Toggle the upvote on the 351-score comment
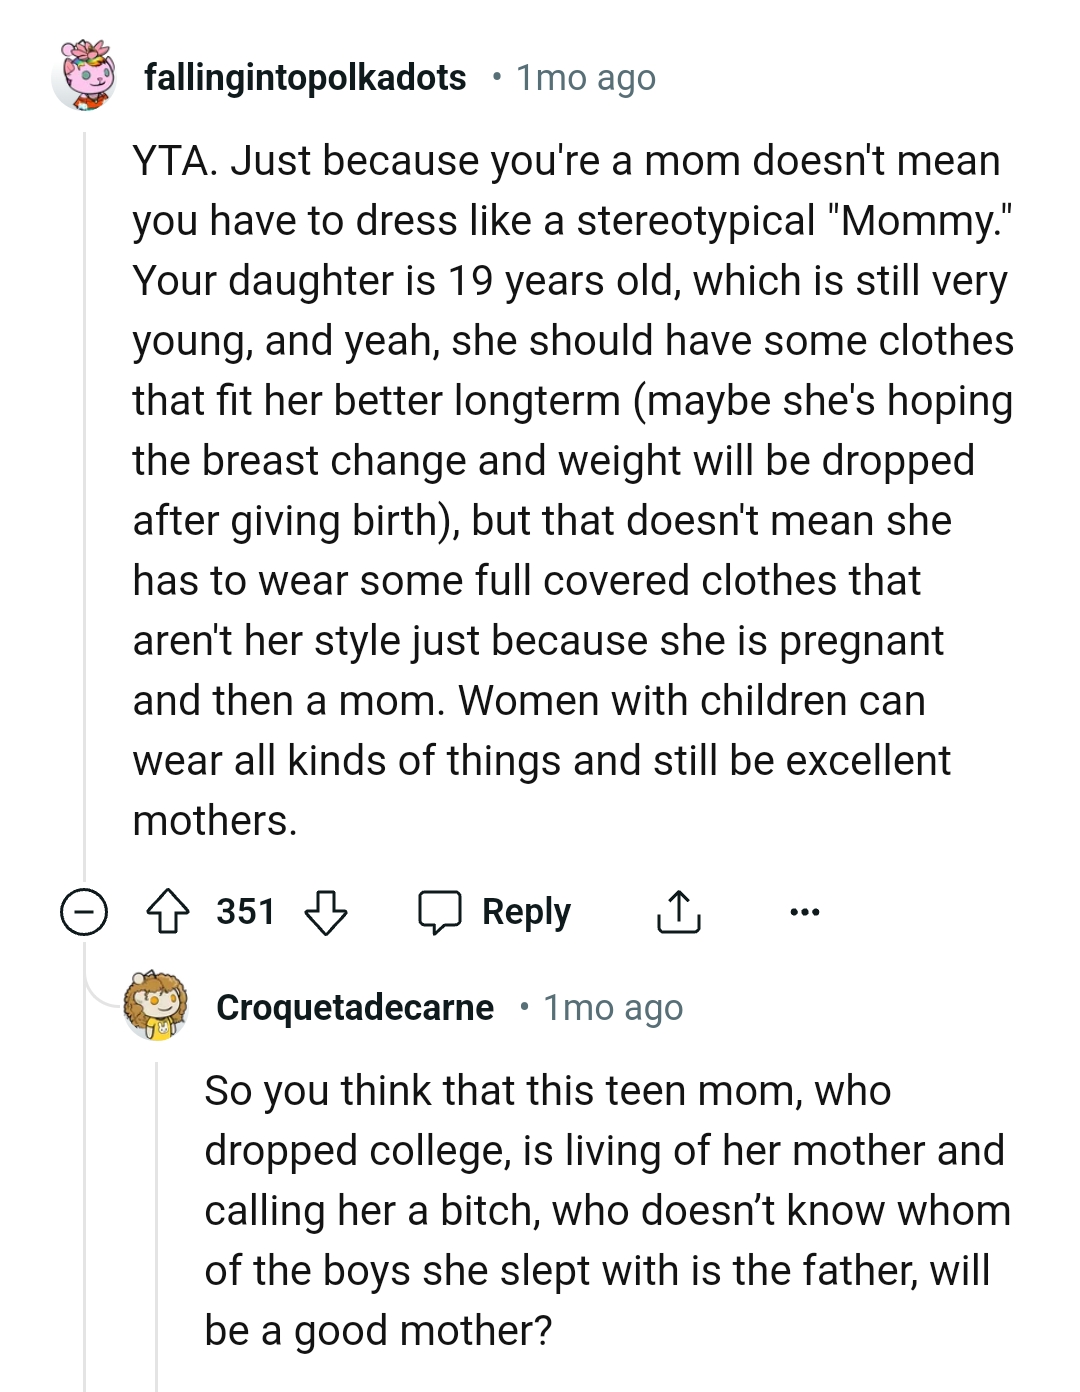Image resolution: width=1080 pixels, height=1392 pixels. point(170,912)
